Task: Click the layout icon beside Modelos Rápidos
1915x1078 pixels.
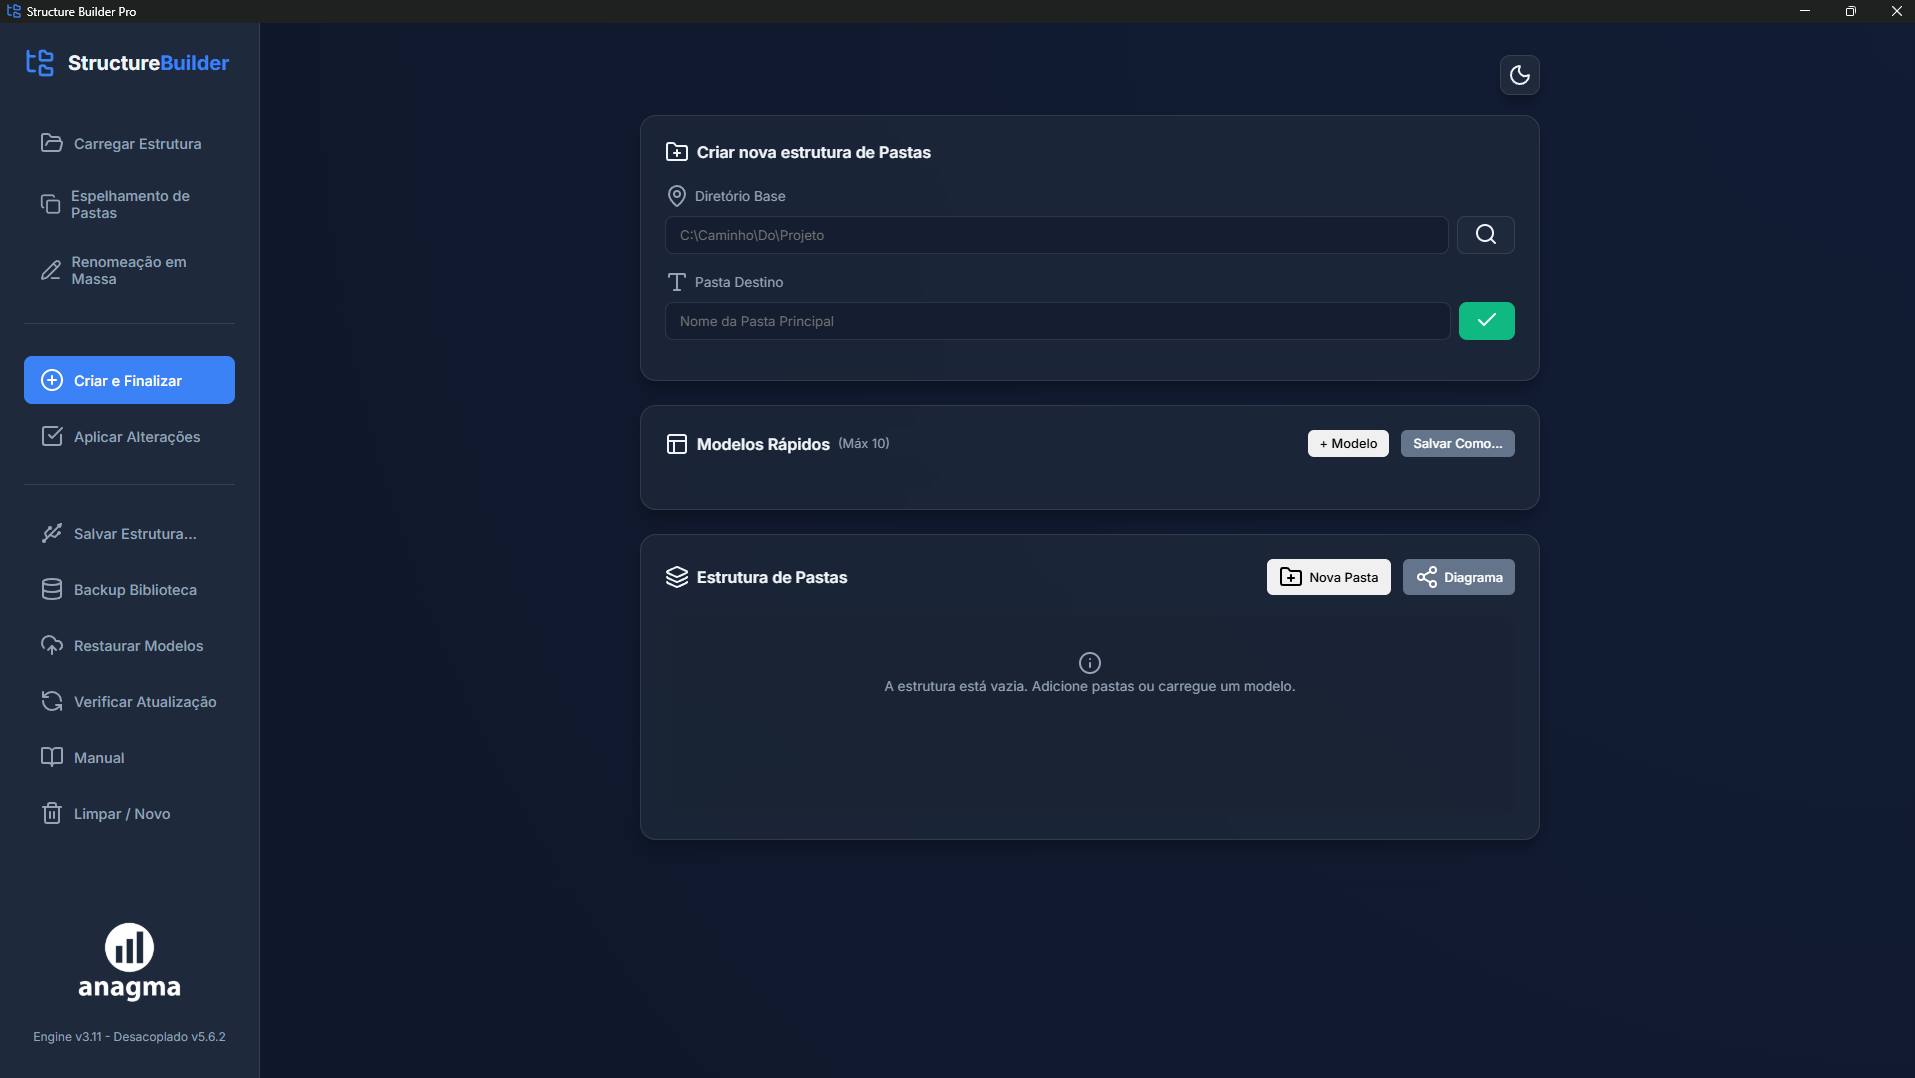Action: pos(677,444)
